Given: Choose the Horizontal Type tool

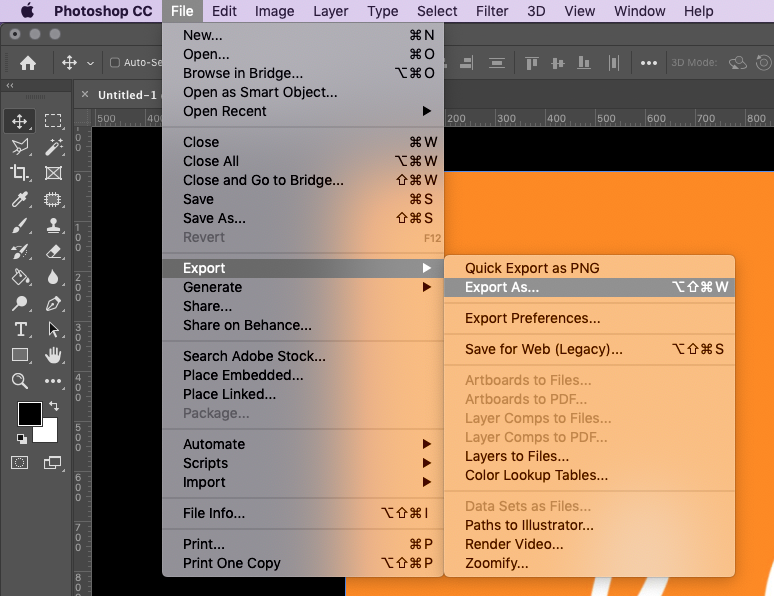Looking at the screenshot, I should pyautogui.click(x=20, y=329).
